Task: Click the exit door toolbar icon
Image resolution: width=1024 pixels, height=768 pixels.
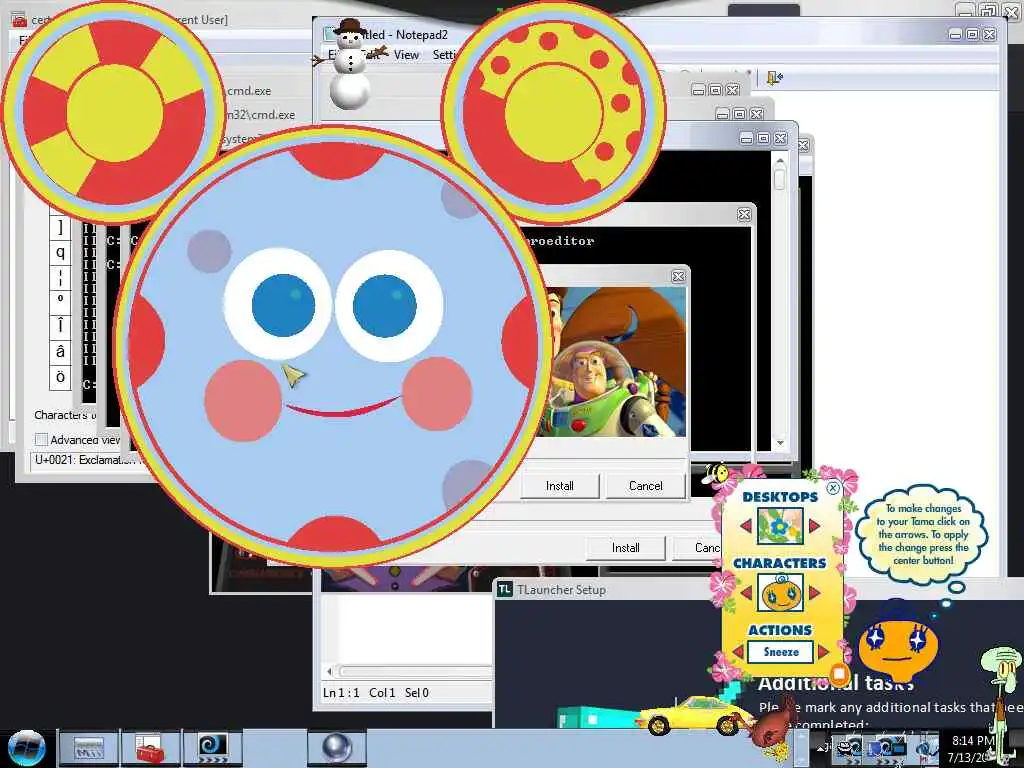Action: click(x=775, y=78)
